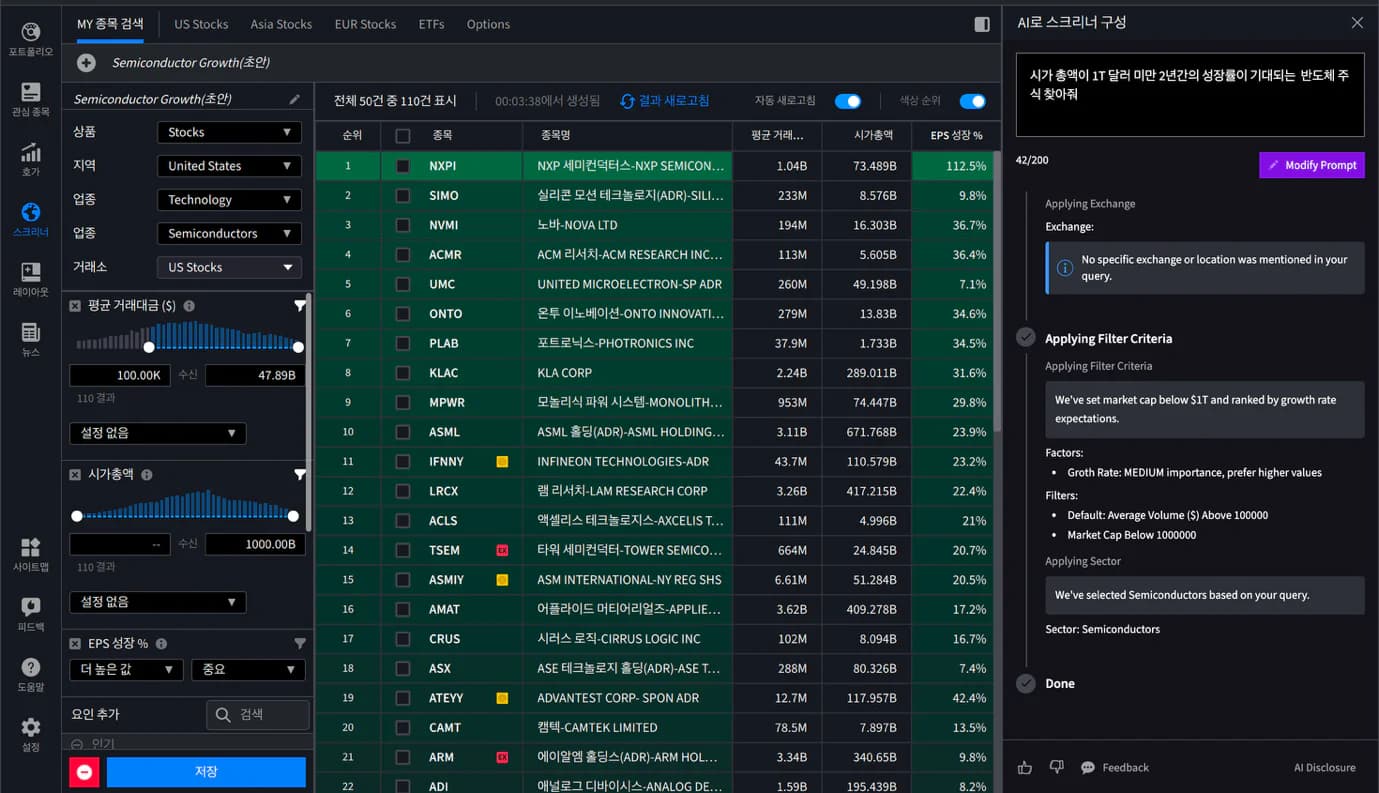Click the thumbs down feedback icon
The height and width of the screenshot is (793, 1379).
pos(1056,767)
